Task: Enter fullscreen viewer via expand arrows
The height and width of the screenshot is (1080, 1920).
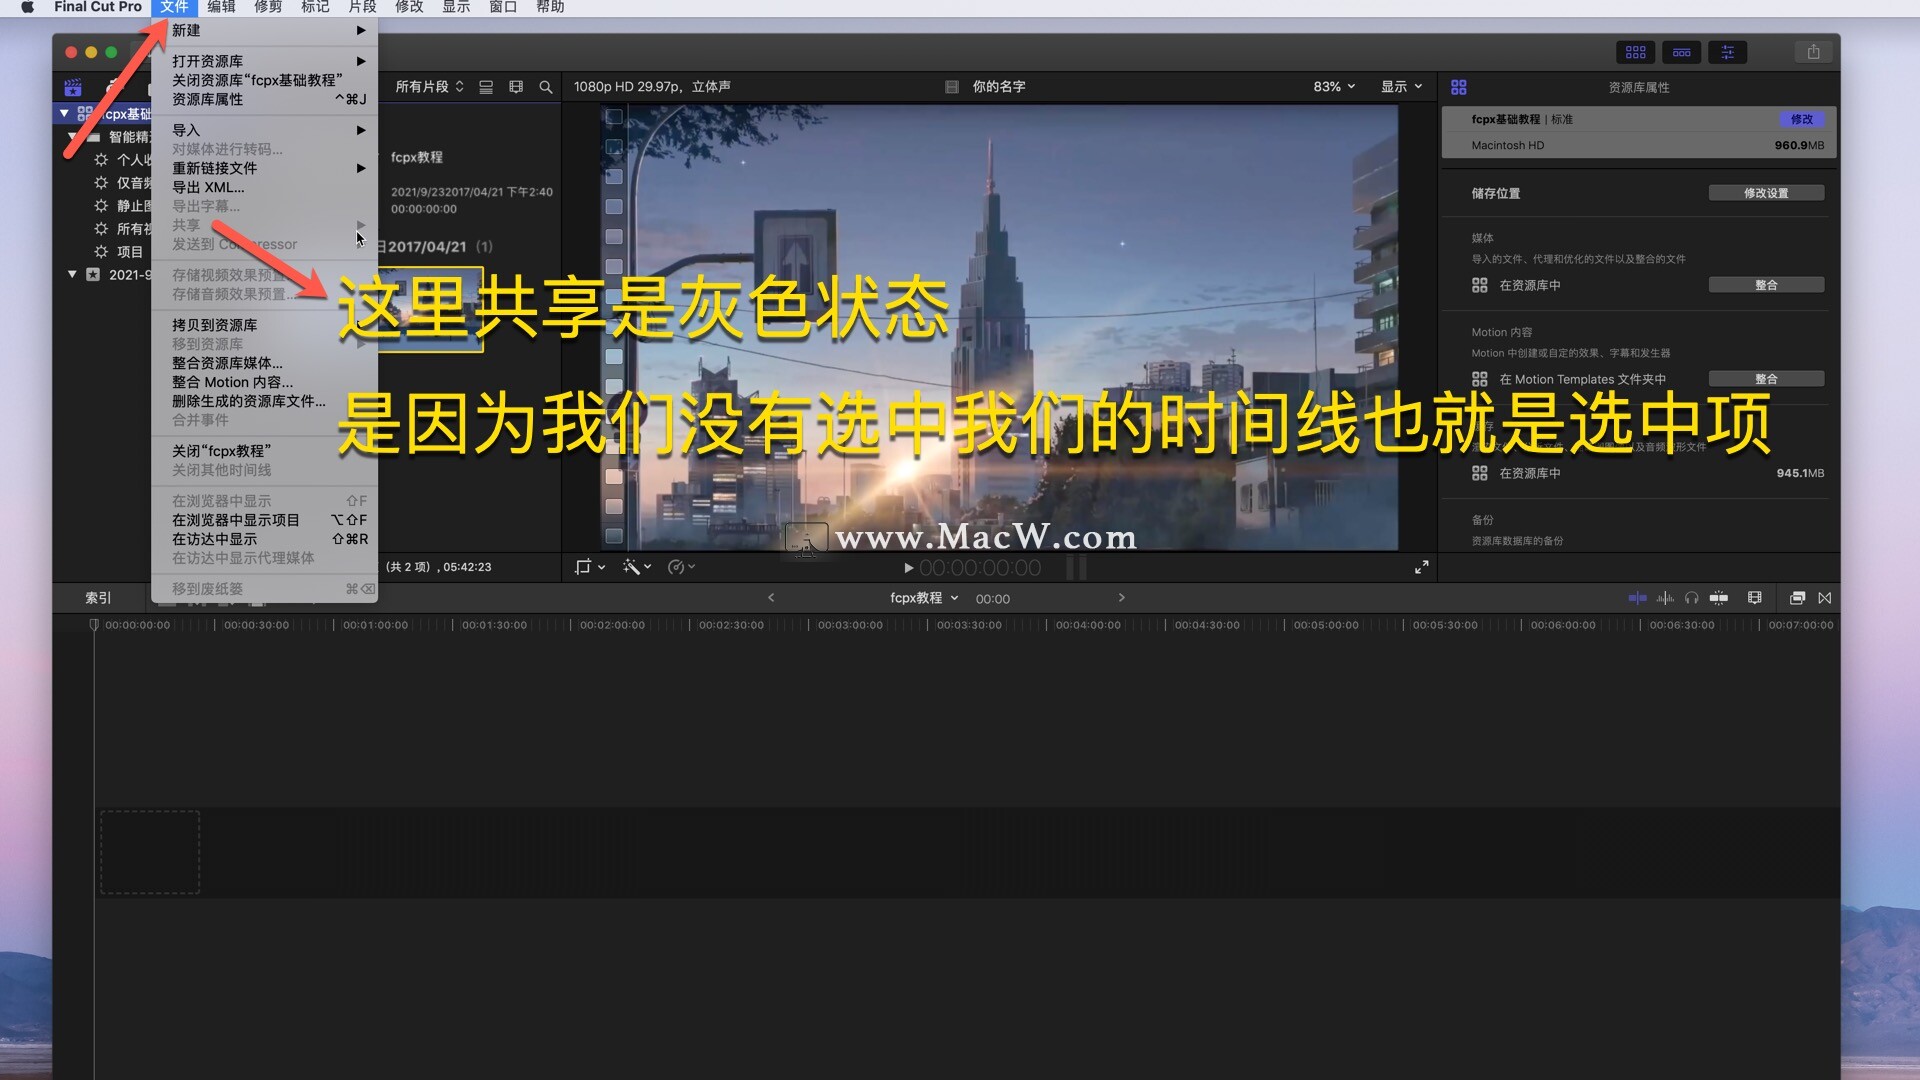Action: 1421,567
